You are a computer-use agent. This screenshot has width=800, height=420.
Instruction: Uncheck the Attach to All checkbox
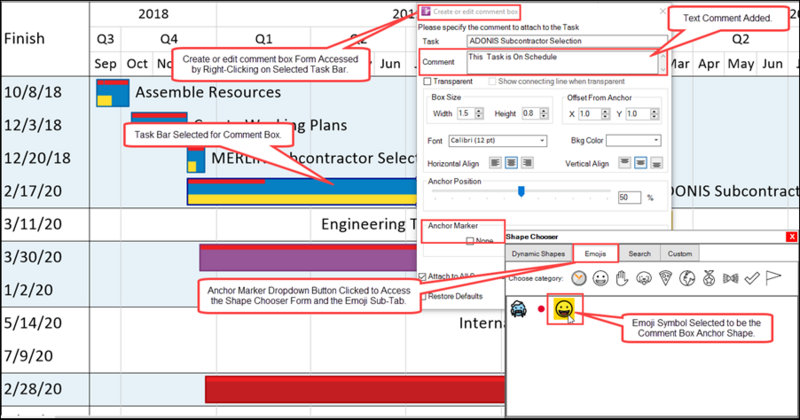(x=422, y=277)
